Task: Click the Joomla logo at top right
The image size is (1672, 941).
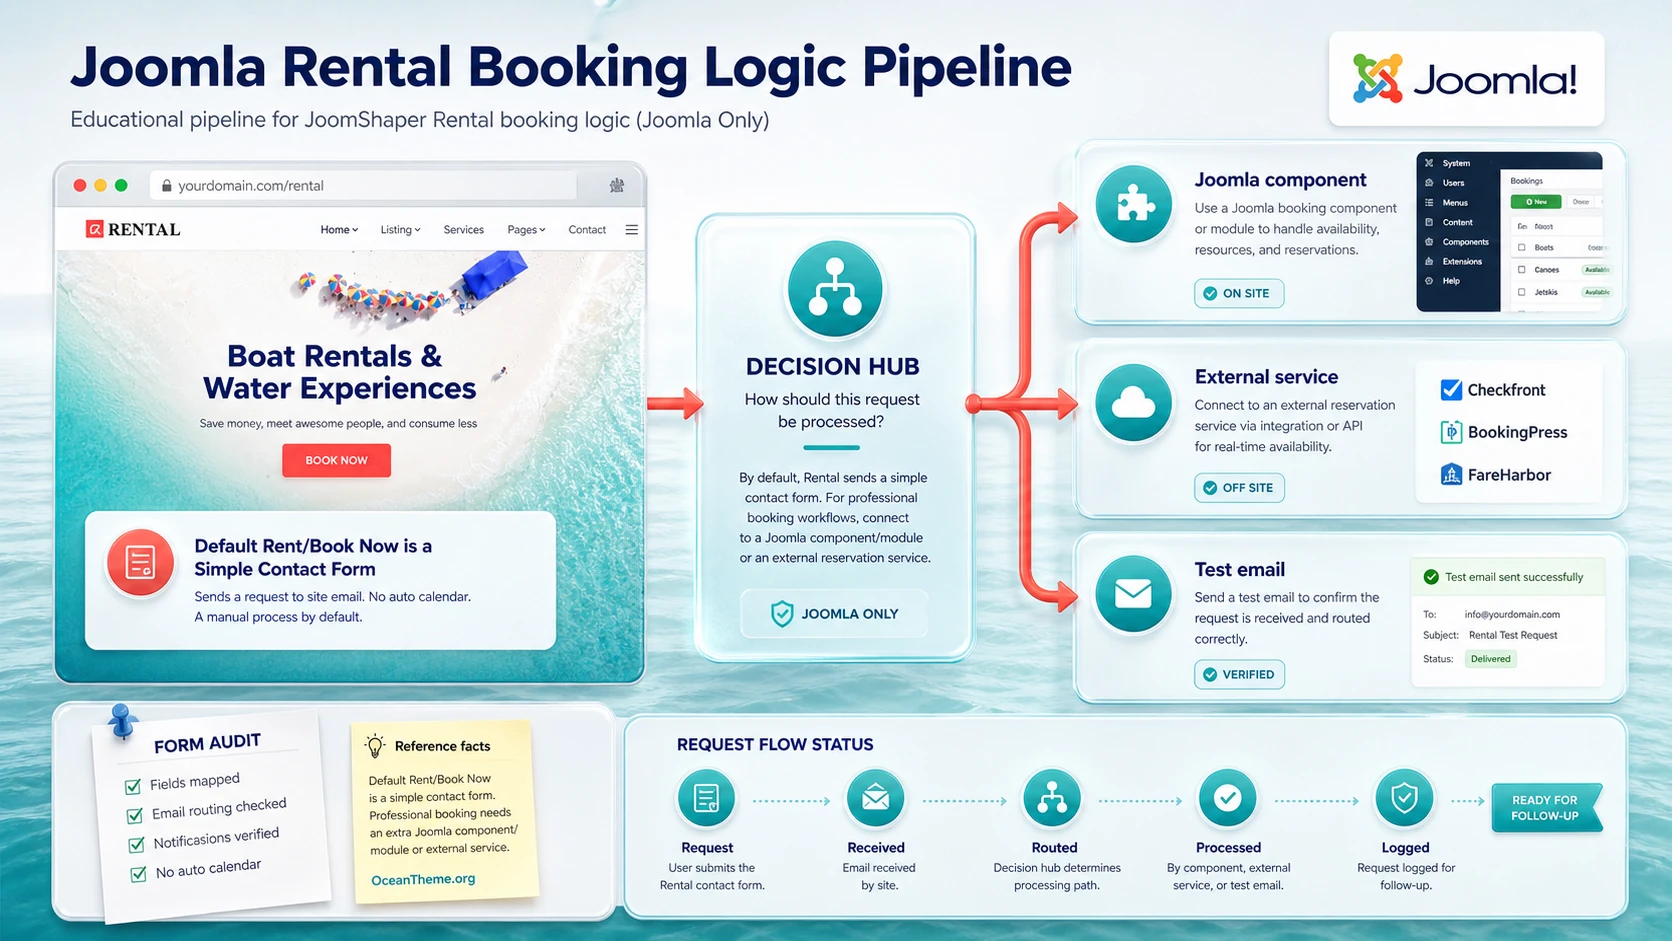Action: (x=1466, y=79)
